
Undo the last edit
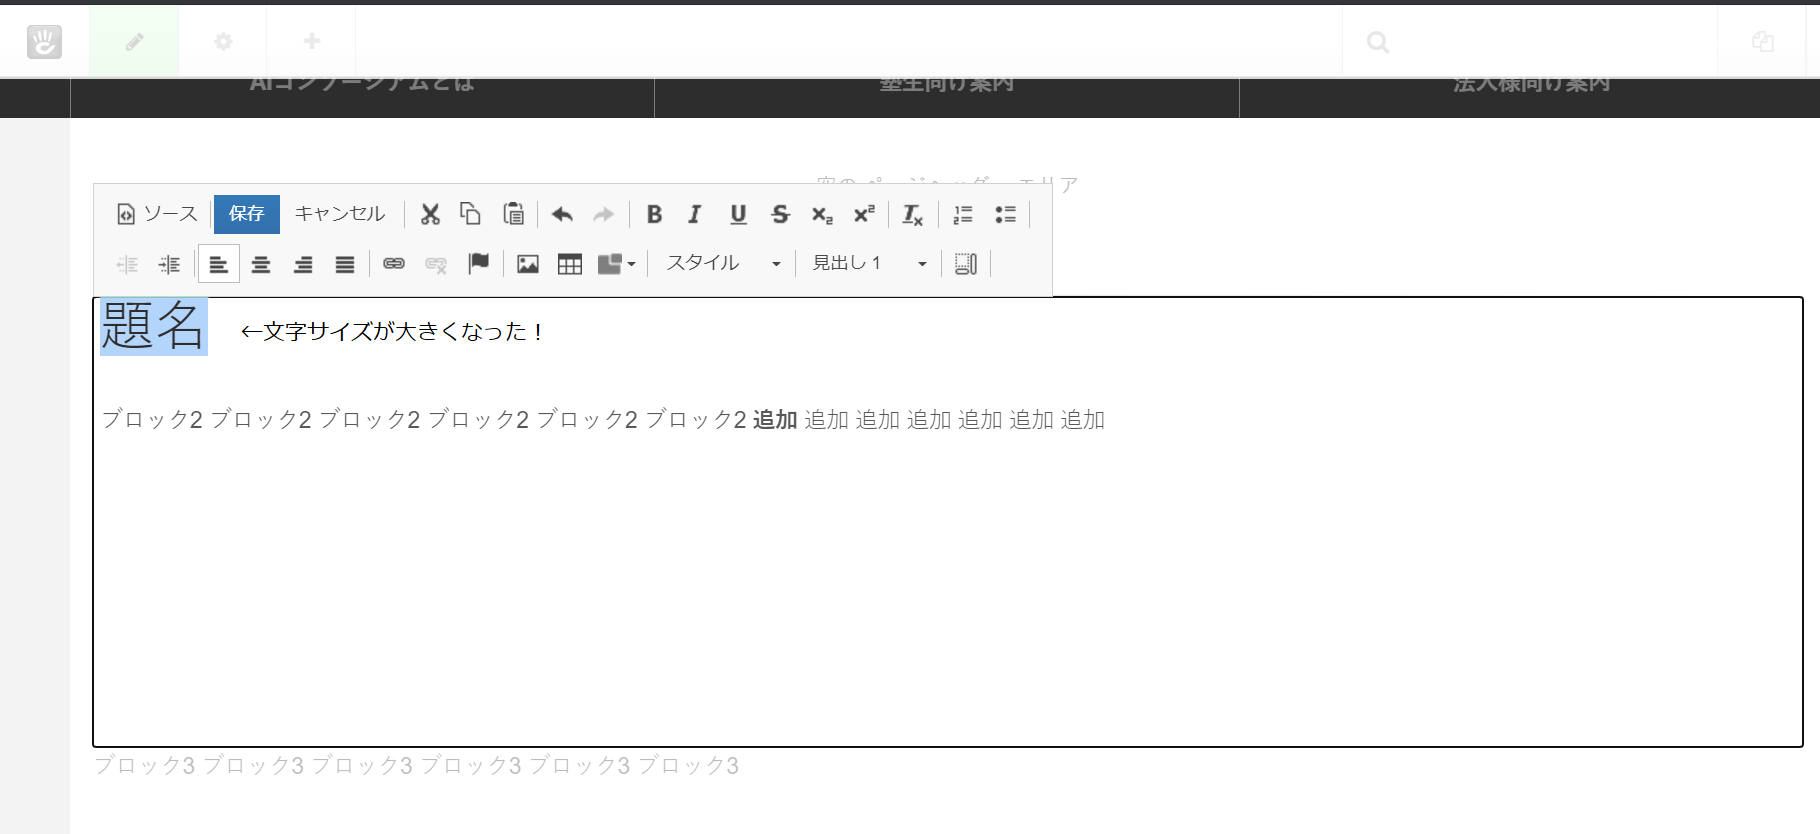coord(562,214)
